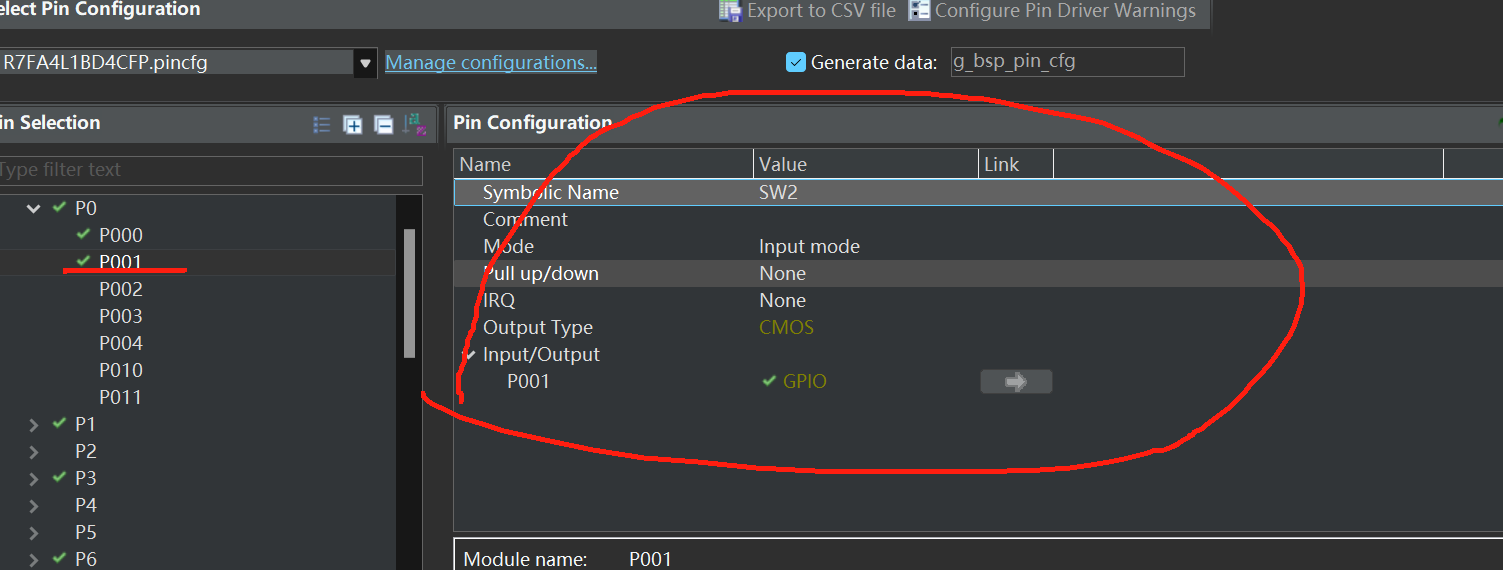Click the Symbolic Name property row label
The width and height of the screenshot is (1503, 570).
pyautogui.click(x=551, y=192)
